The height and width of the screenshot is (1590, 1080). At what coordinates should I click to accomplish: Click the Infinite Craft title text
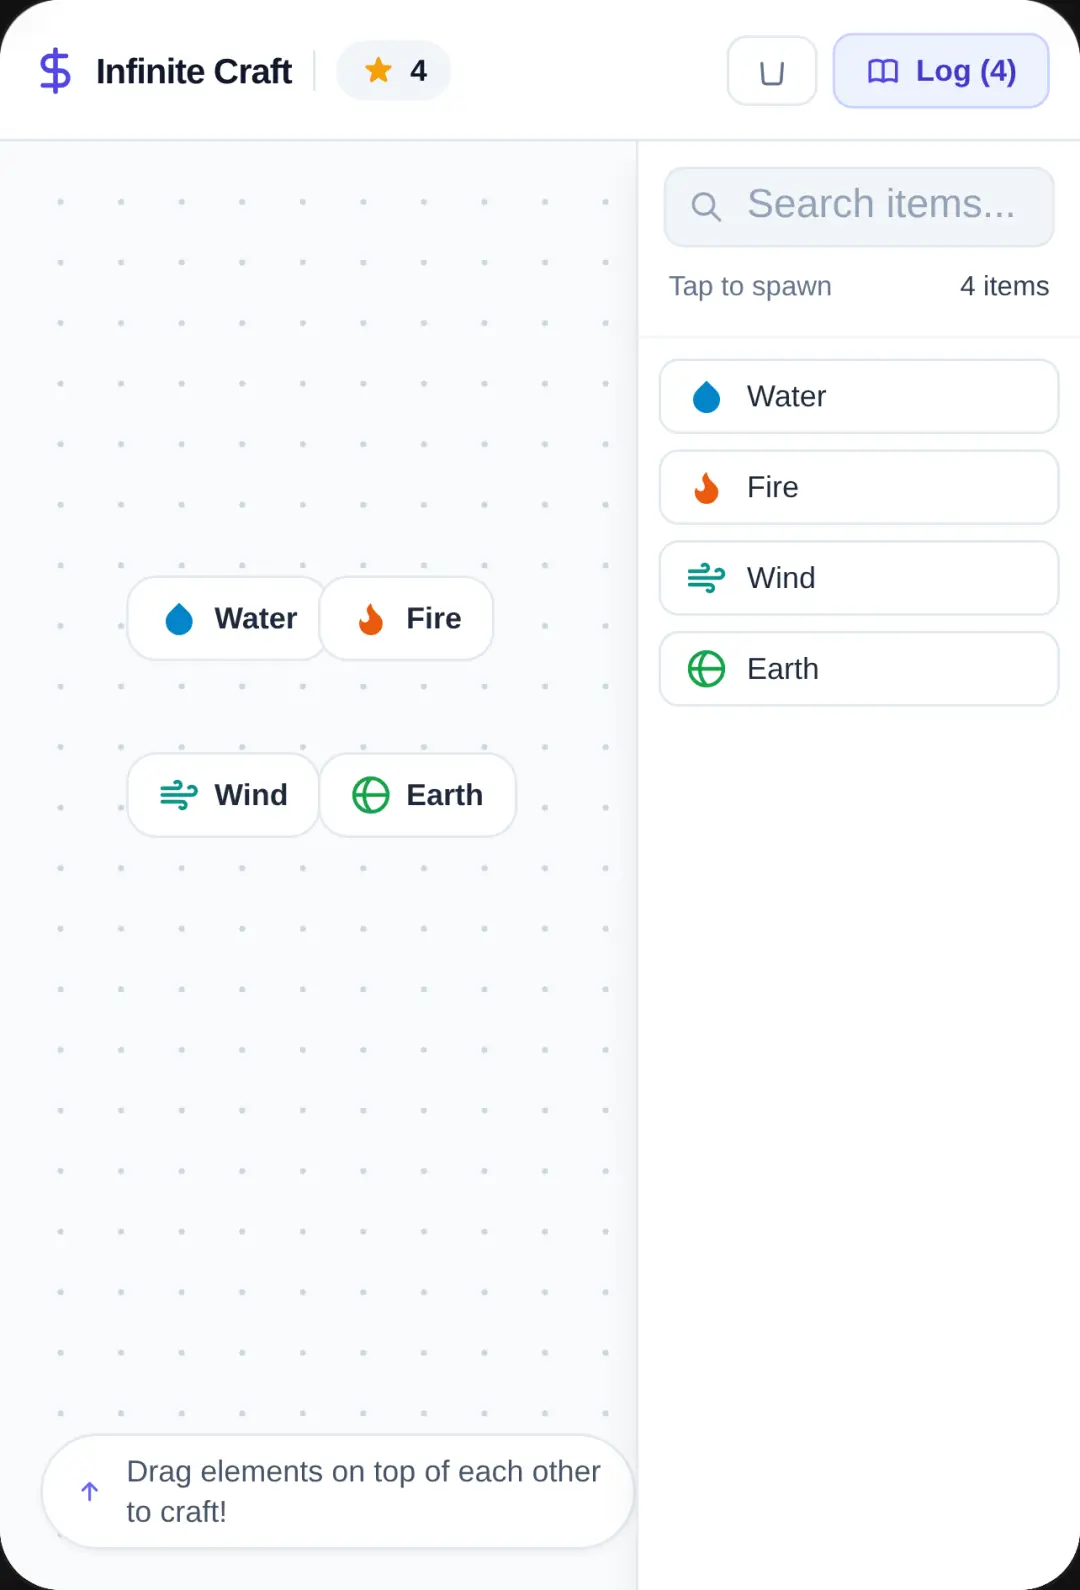[194, 72]
